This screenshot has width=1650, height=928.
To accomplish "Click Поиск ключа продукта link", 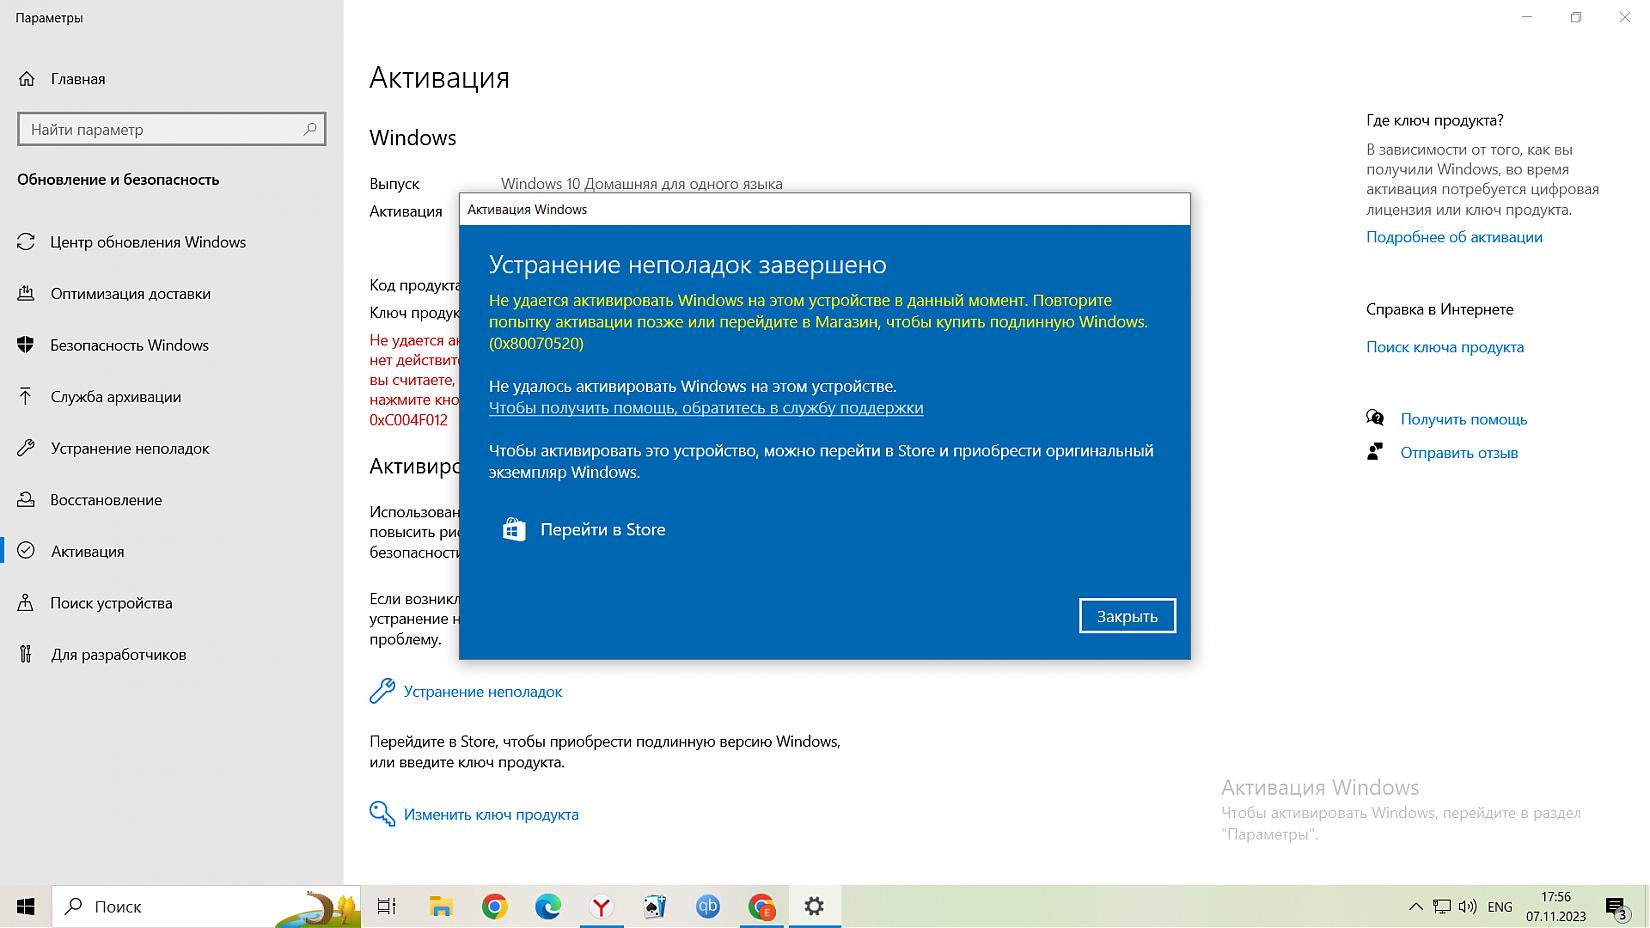I will click(1445, 347).
